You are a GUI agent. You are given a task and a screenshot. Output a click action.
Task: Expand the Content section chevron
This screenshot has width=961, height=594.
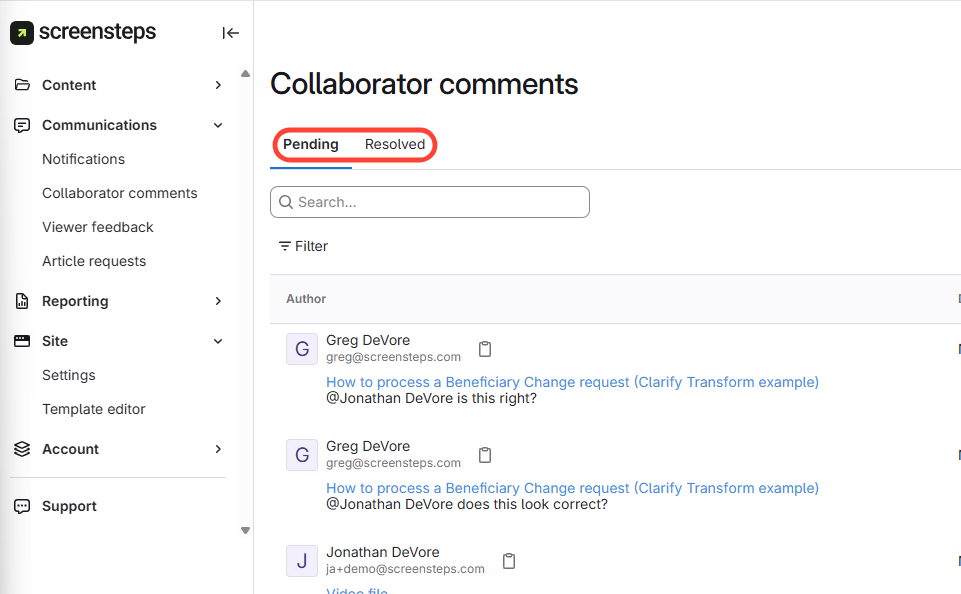coord(218,85)
